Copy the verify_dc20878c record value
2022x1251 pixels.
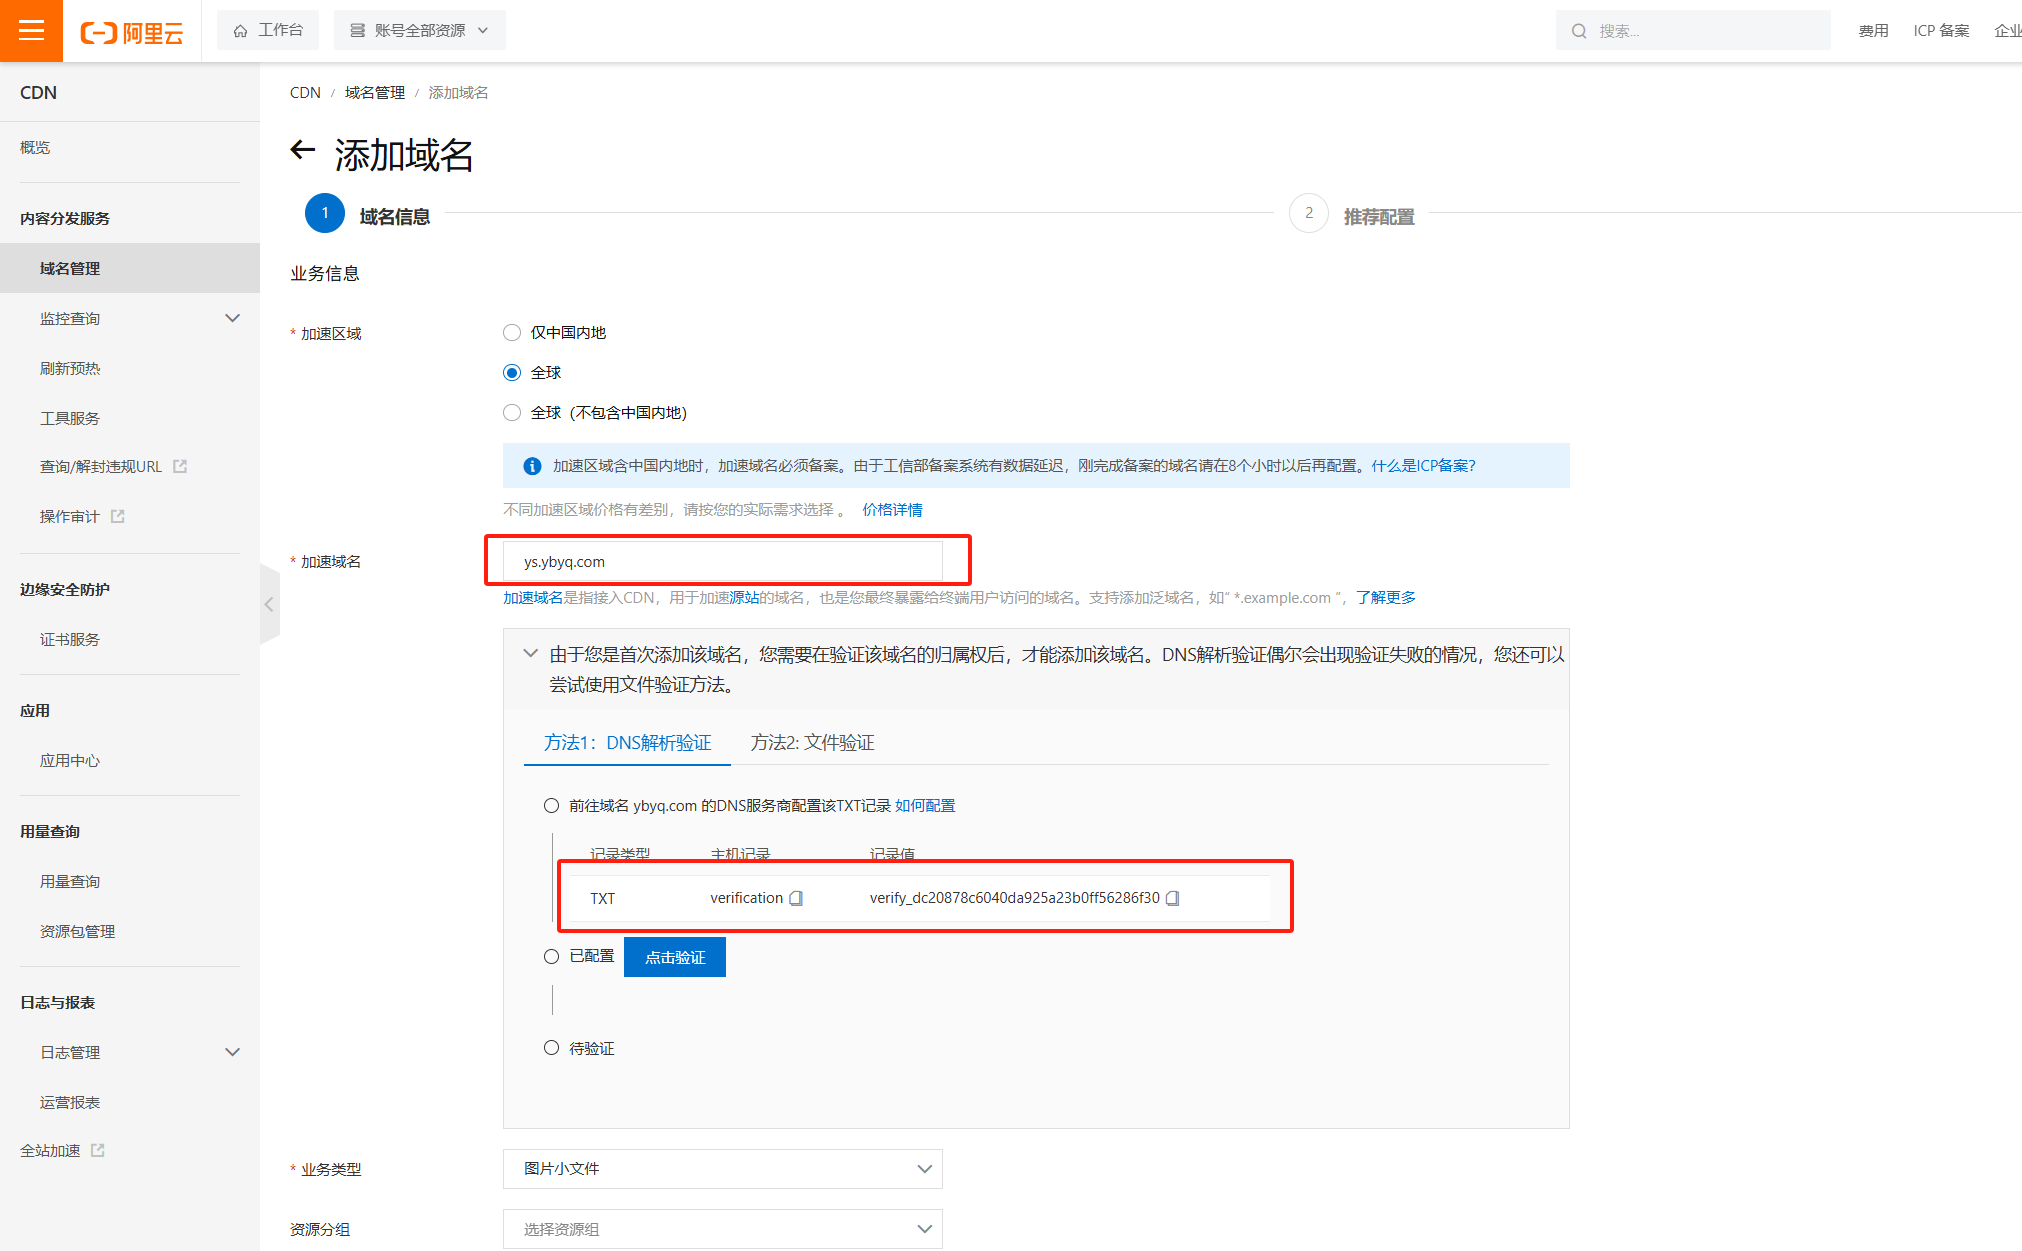1173,898
